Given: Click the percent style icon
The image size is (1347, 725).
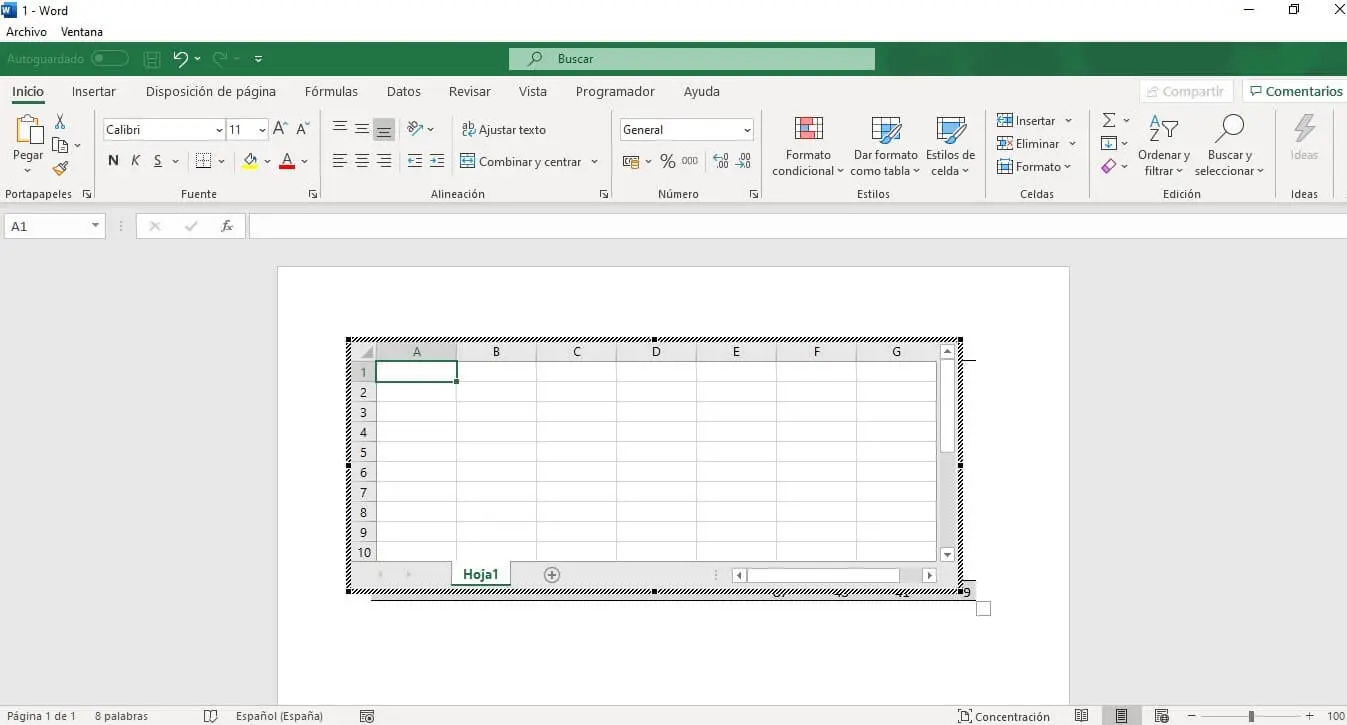Looking at the screenshot, I should coord(667,161).
